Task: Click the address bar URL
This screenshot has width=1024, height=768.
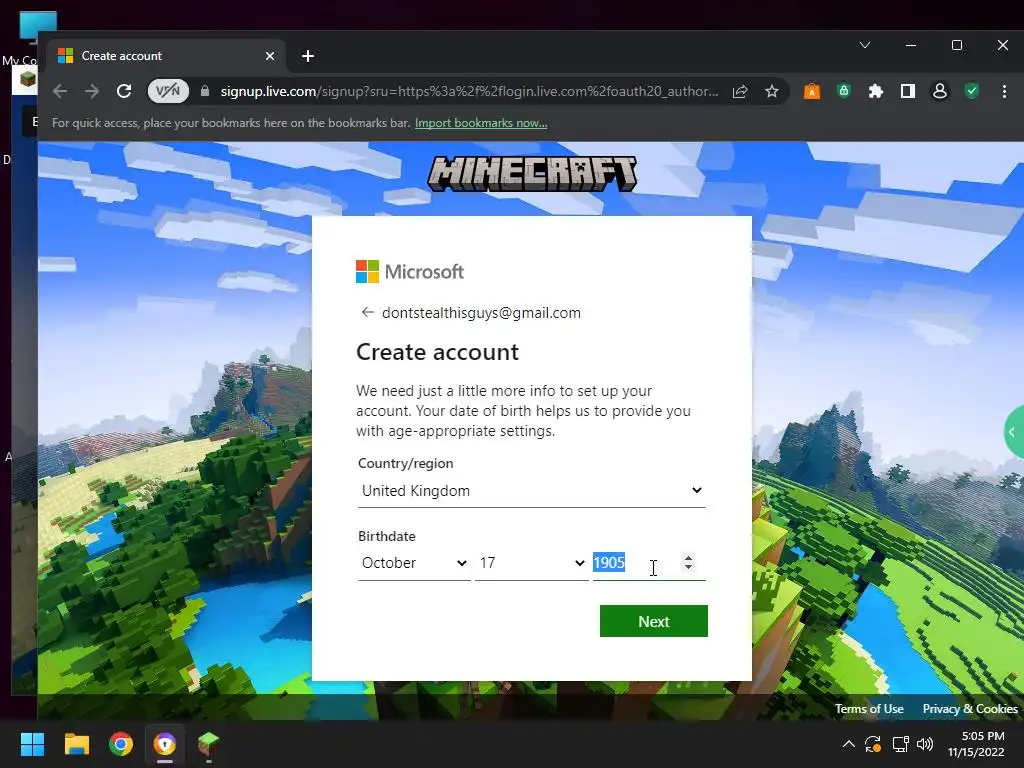Action: pyautogui.click(x=469, y=91)
